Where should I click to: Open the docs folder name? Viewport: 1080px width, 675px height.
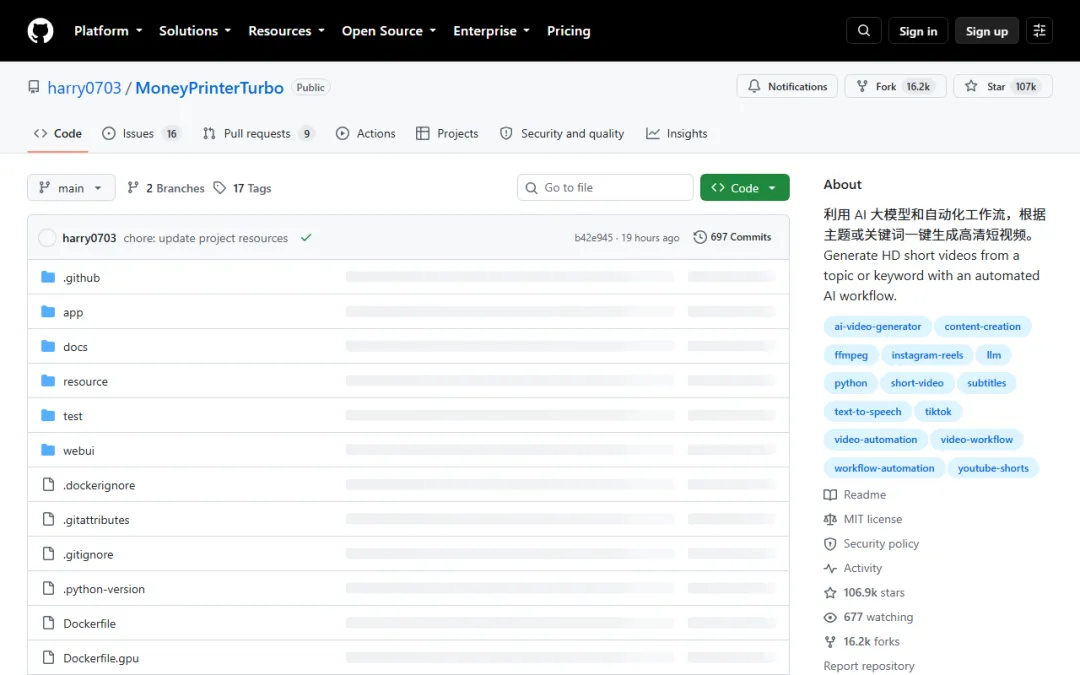75,347
